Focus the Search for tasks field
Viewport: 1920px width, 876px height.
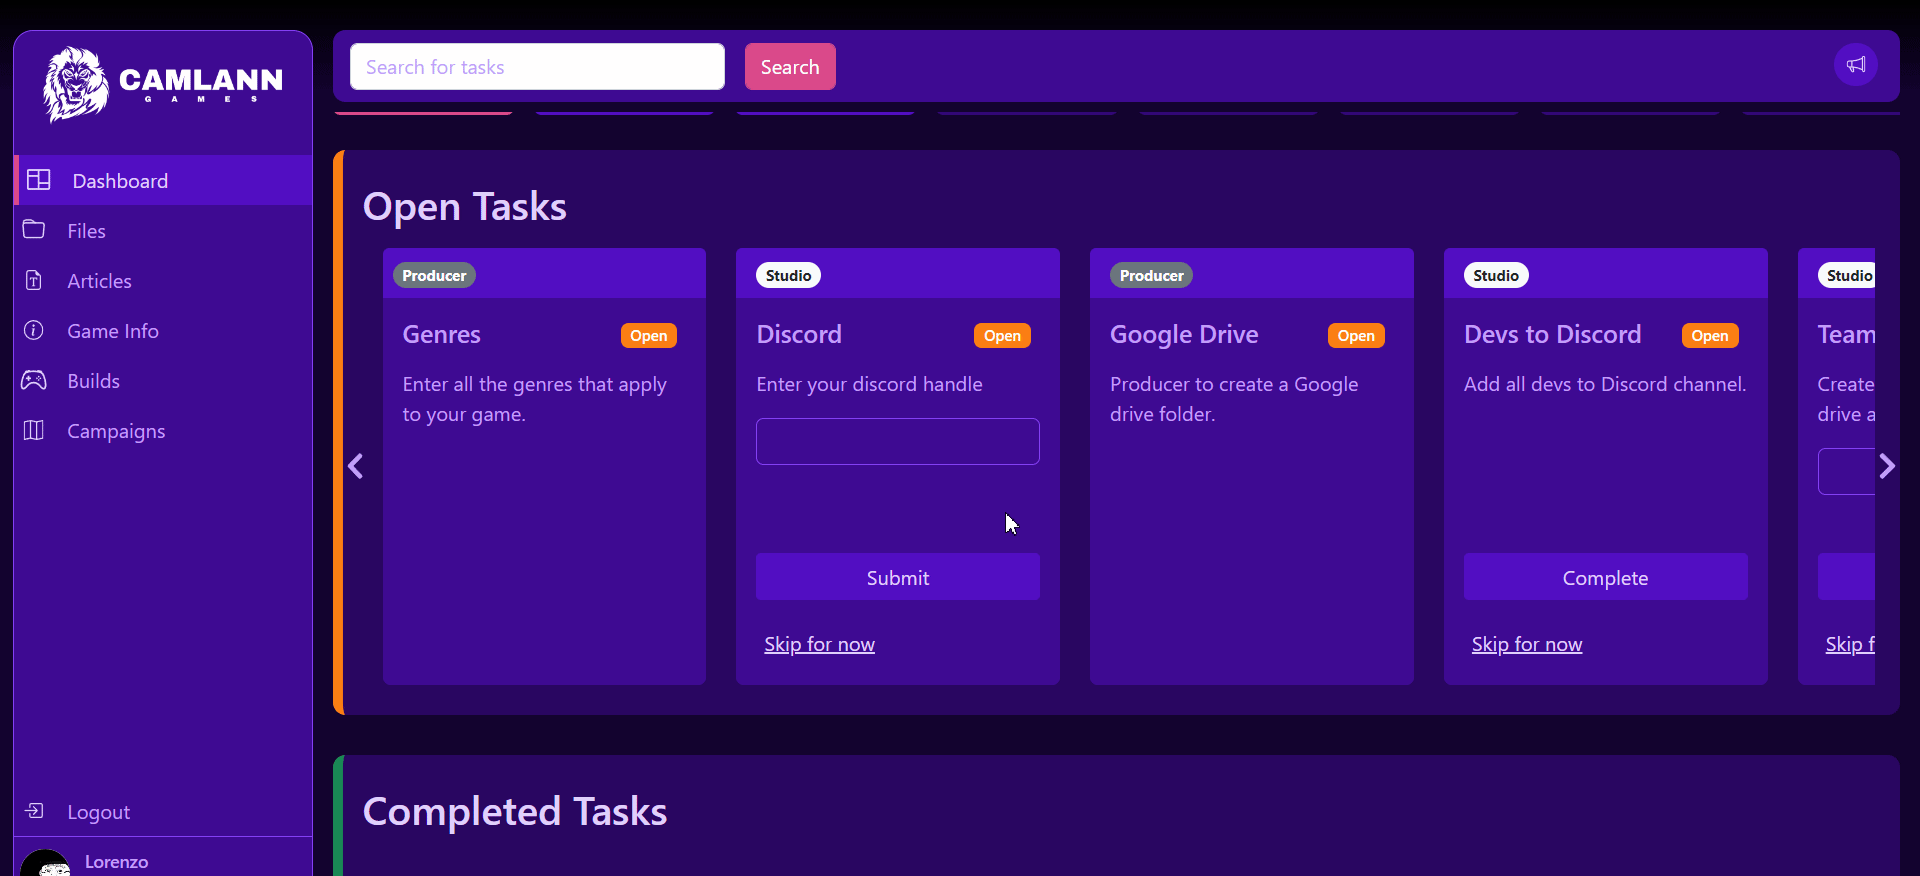click(537, 67)
